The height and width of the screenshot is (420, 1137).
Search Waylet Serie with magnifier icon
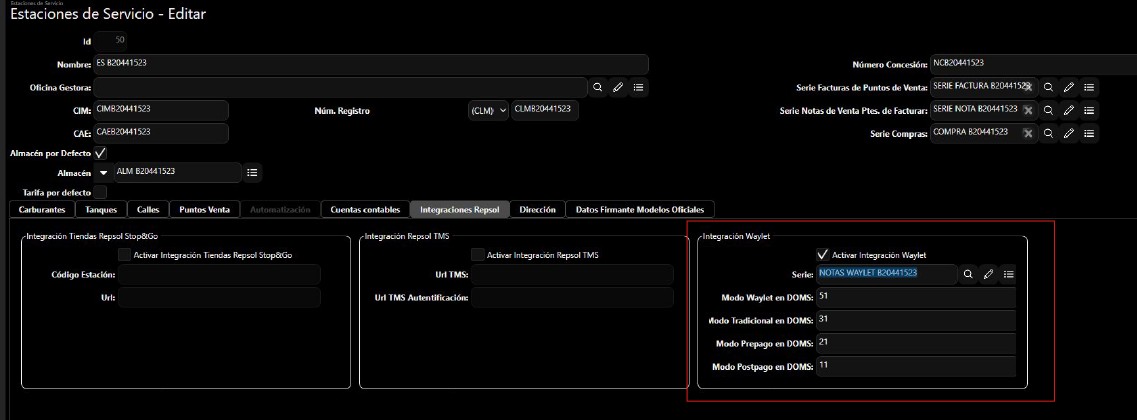tap(968, 274)
